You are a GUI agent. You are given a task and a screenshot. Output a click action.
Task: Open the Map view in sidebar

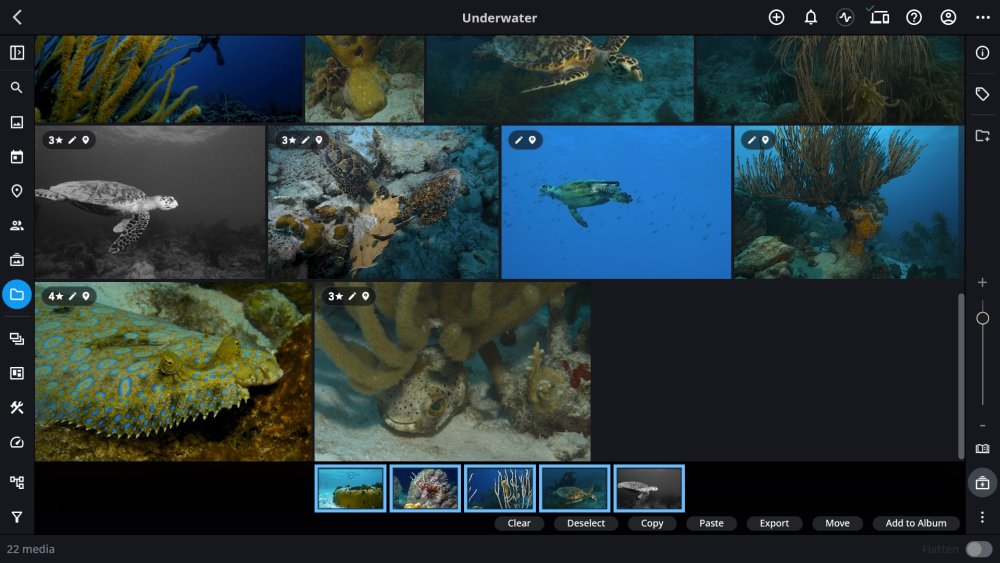[17, 191]
